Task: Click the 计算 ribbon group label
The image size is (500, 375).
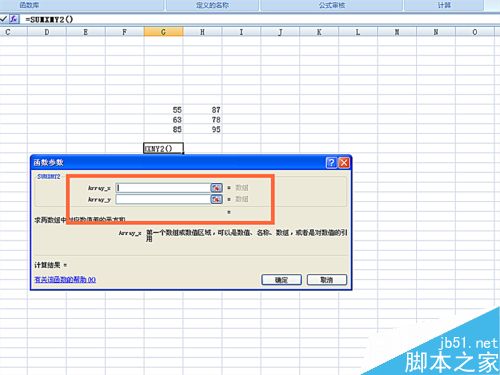Action: 444,5
